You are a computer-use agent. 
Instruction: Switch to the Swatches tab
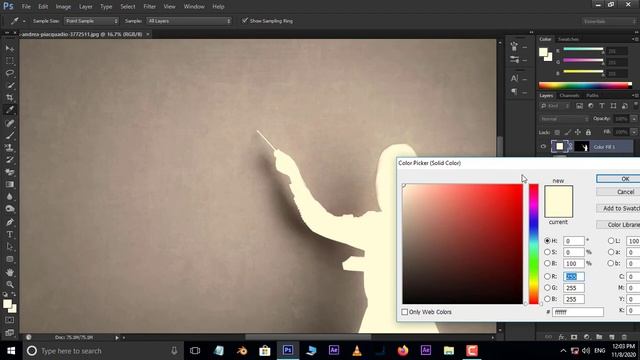coord(568,39)
